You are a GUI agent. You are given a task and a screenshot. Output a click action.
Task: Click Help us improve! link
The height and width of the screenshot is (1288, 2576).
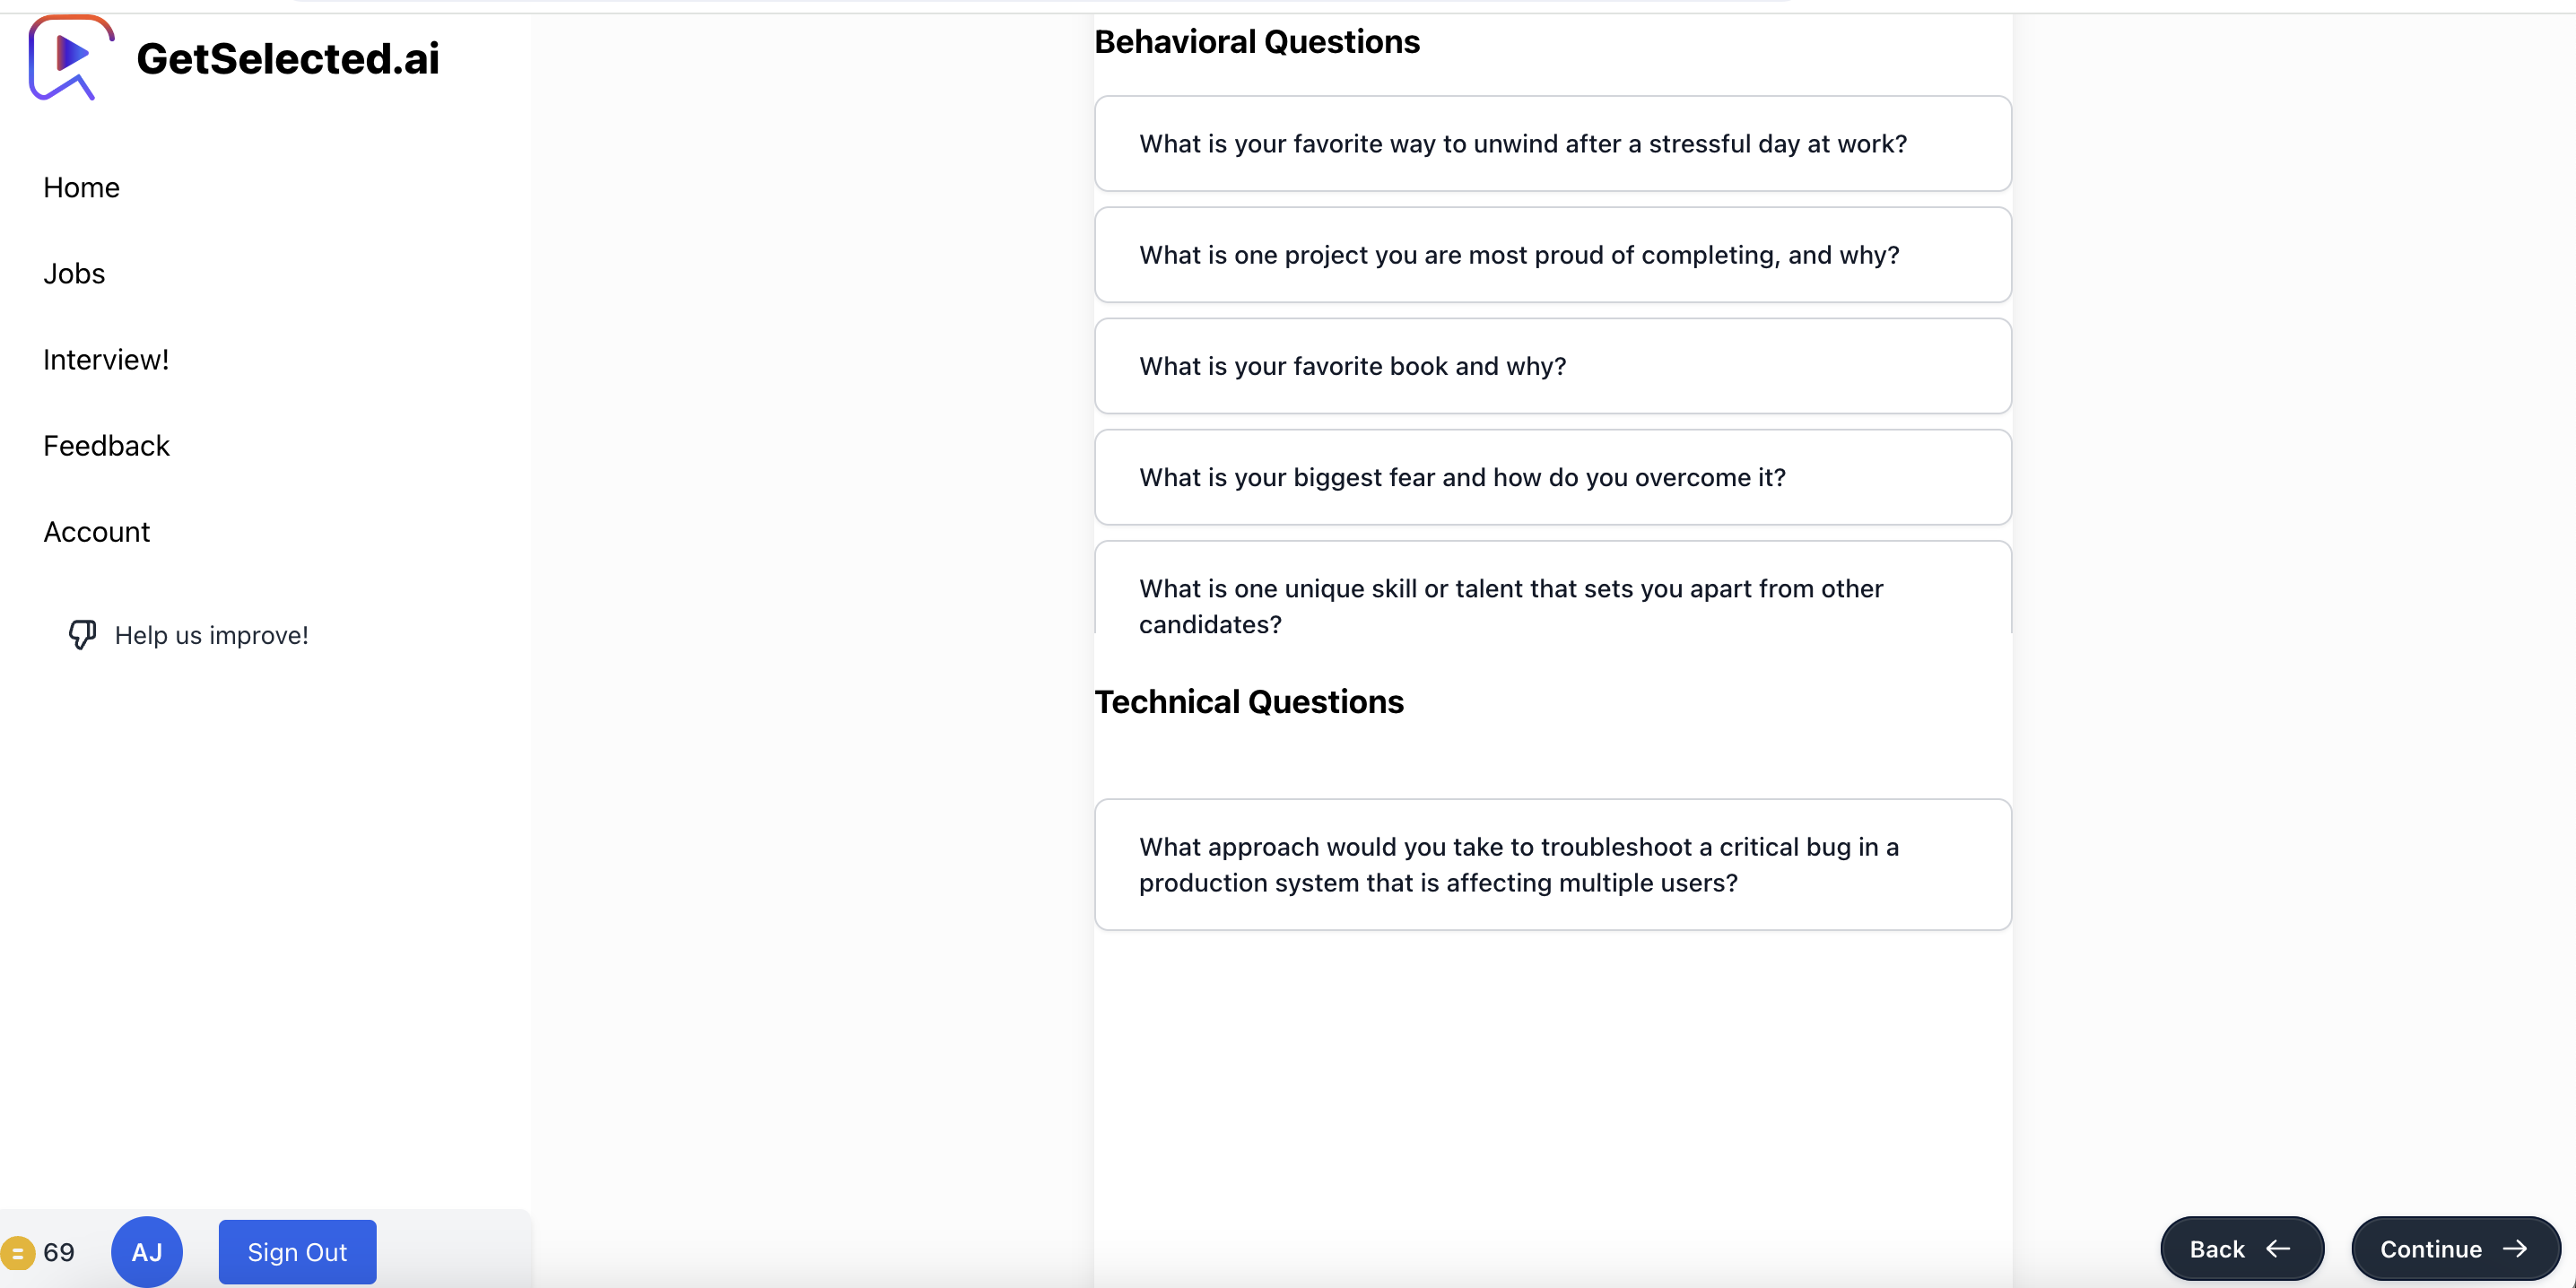[211, 635]
